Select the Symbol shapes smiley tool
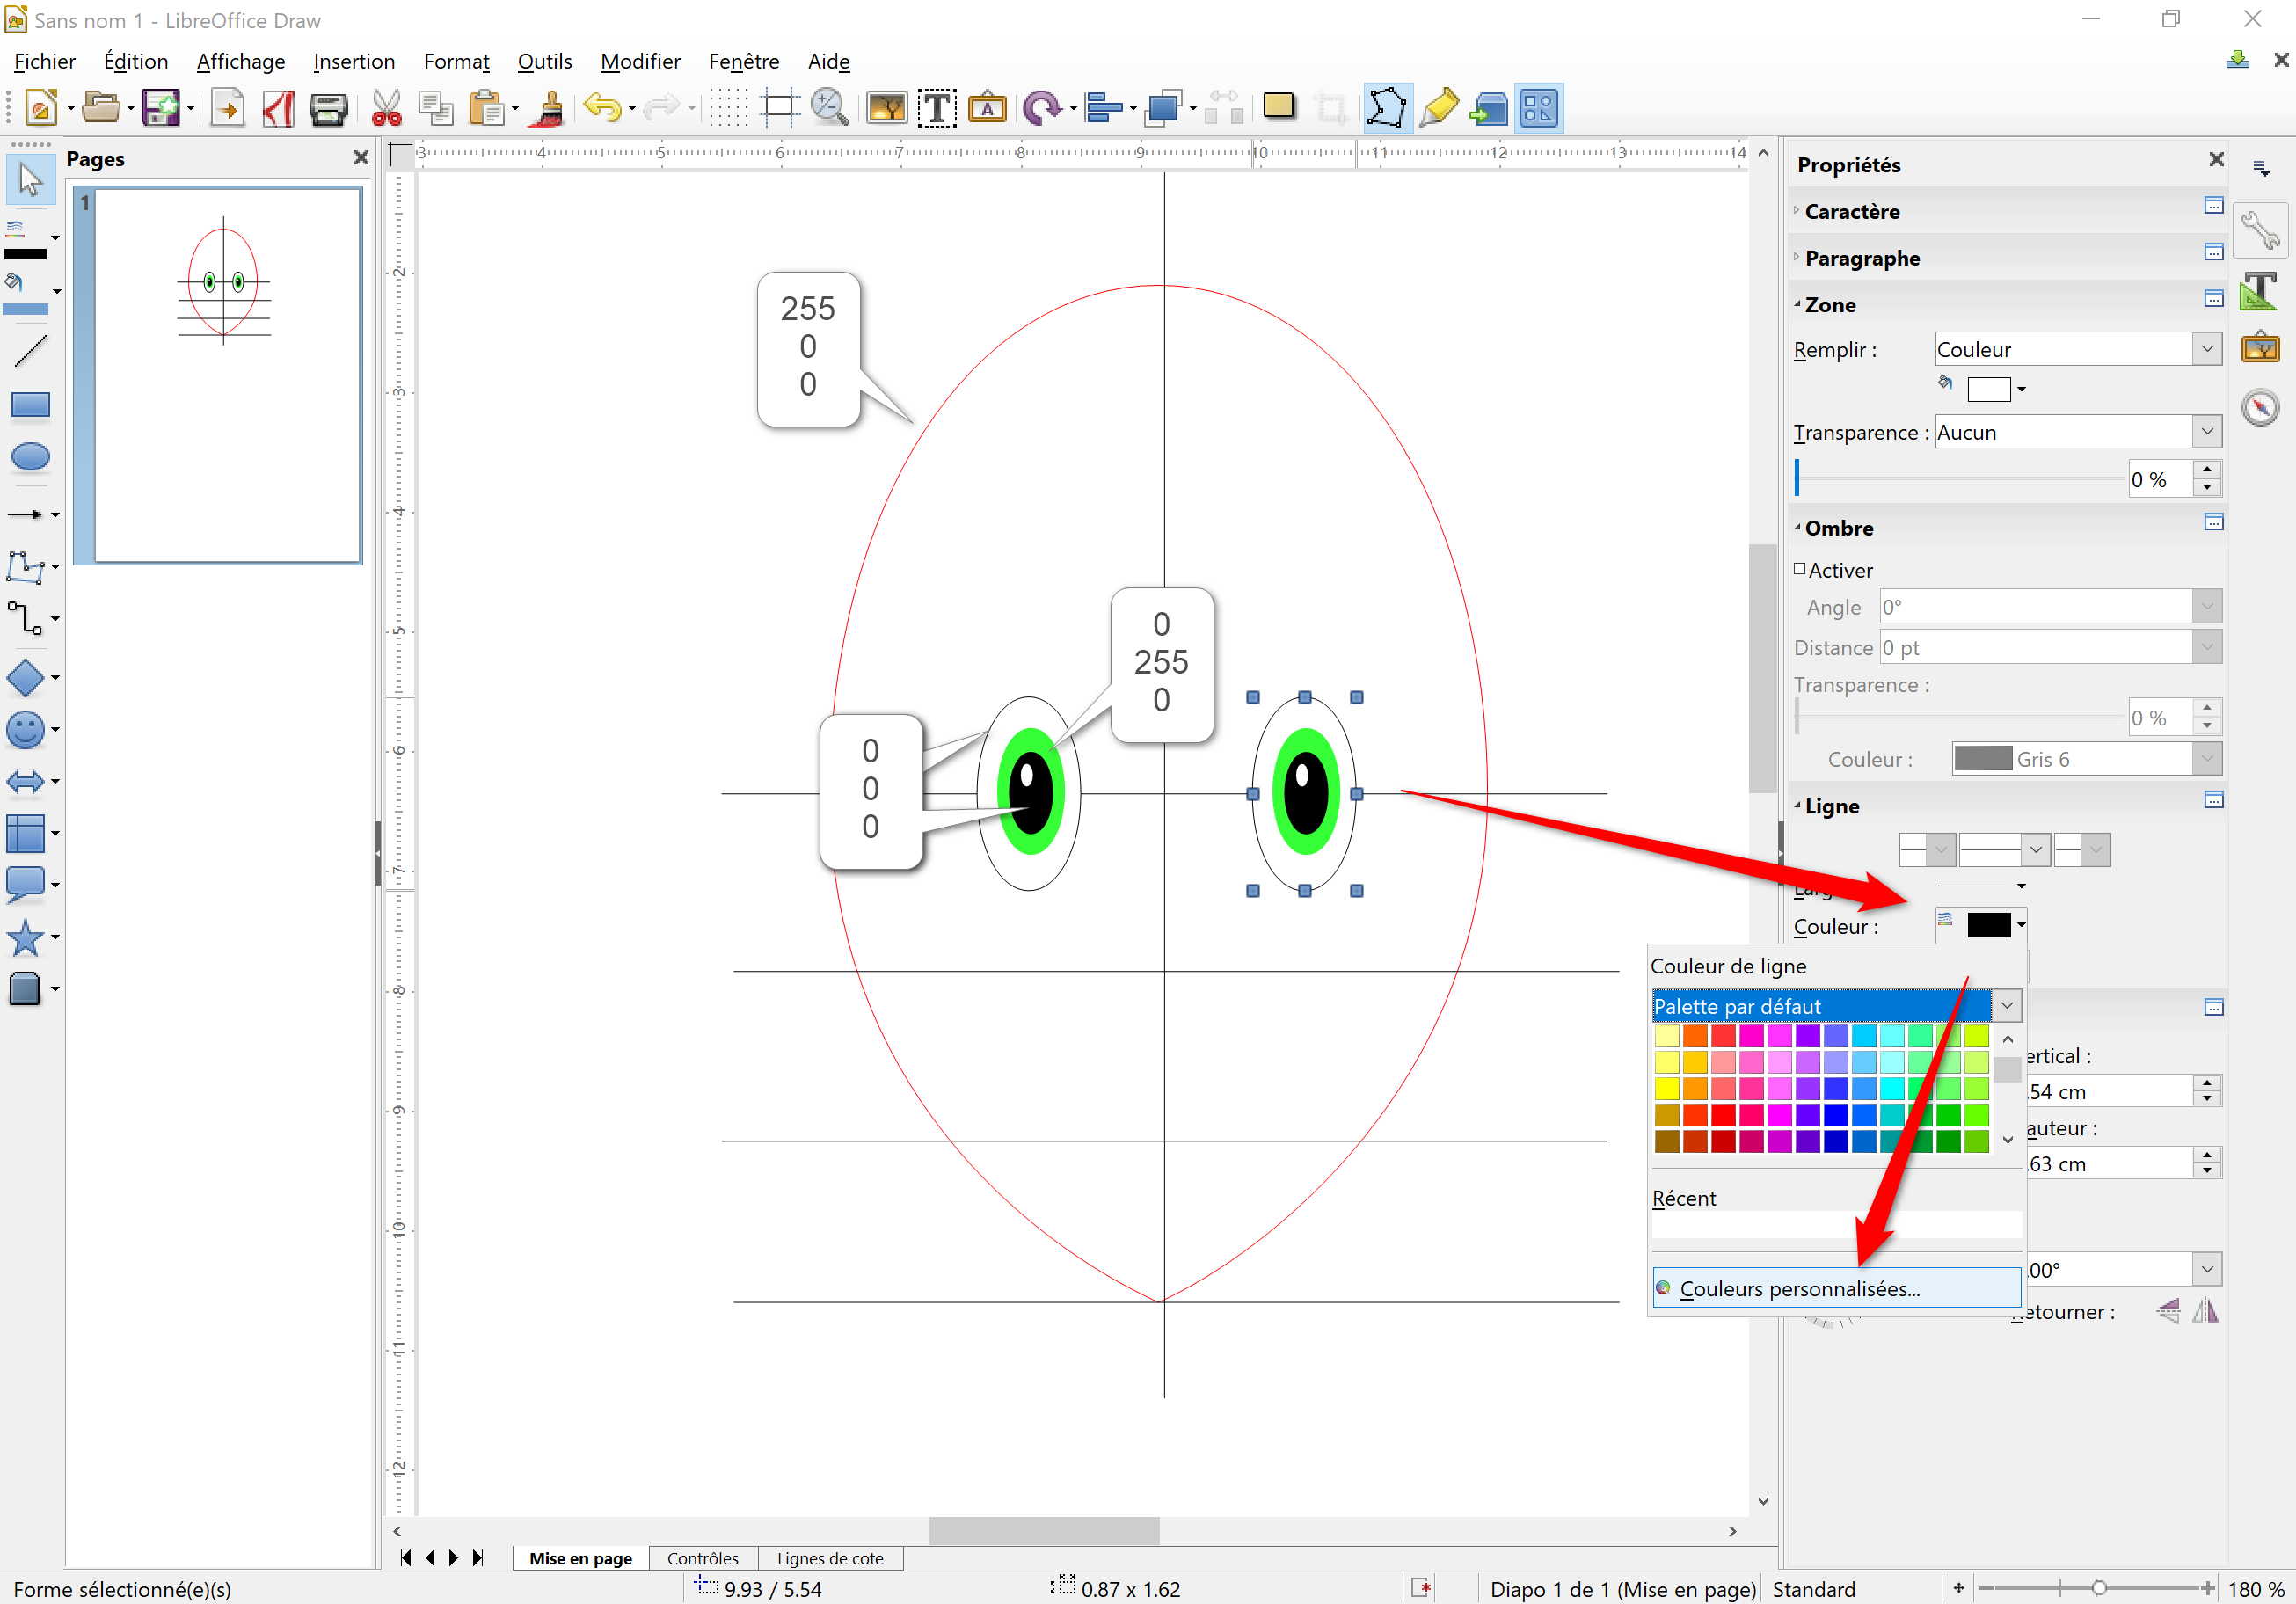 25,730
